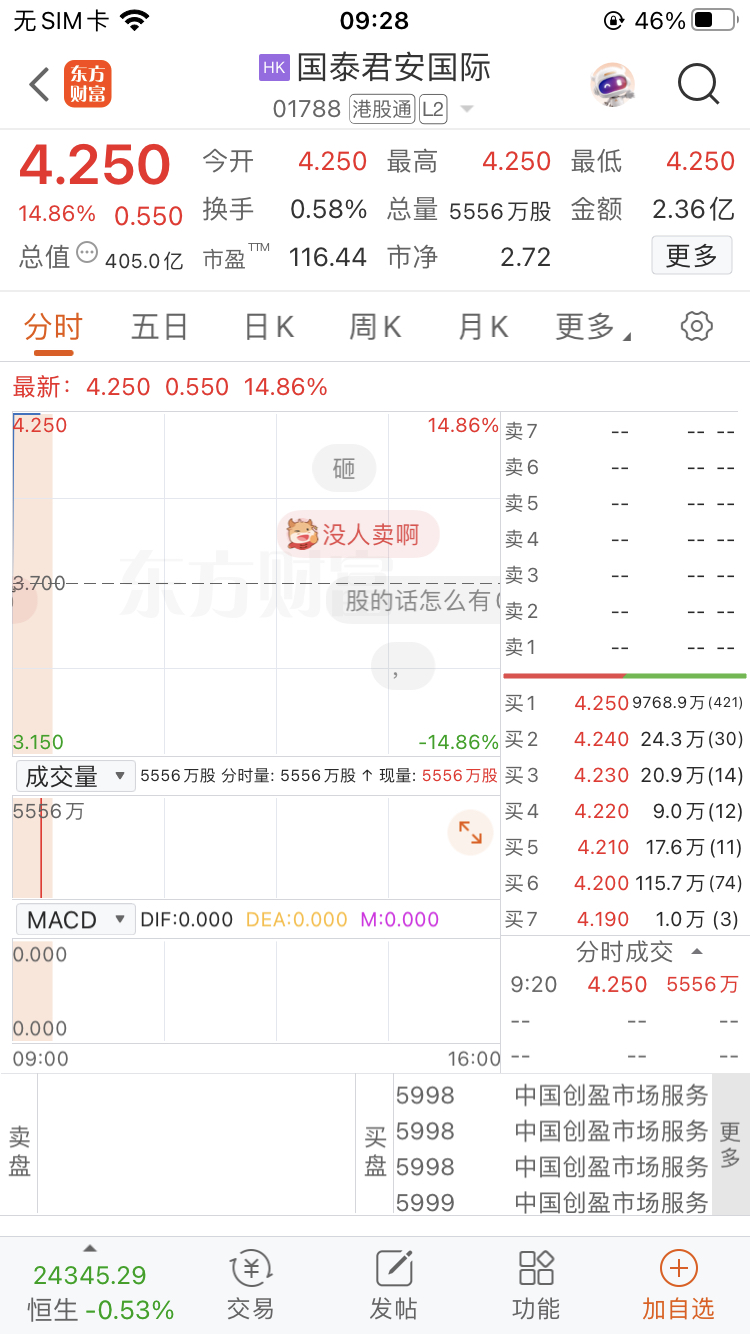Select the 分时 tab
This screenshot has height=1334, width=750.
tap(53, 326)
